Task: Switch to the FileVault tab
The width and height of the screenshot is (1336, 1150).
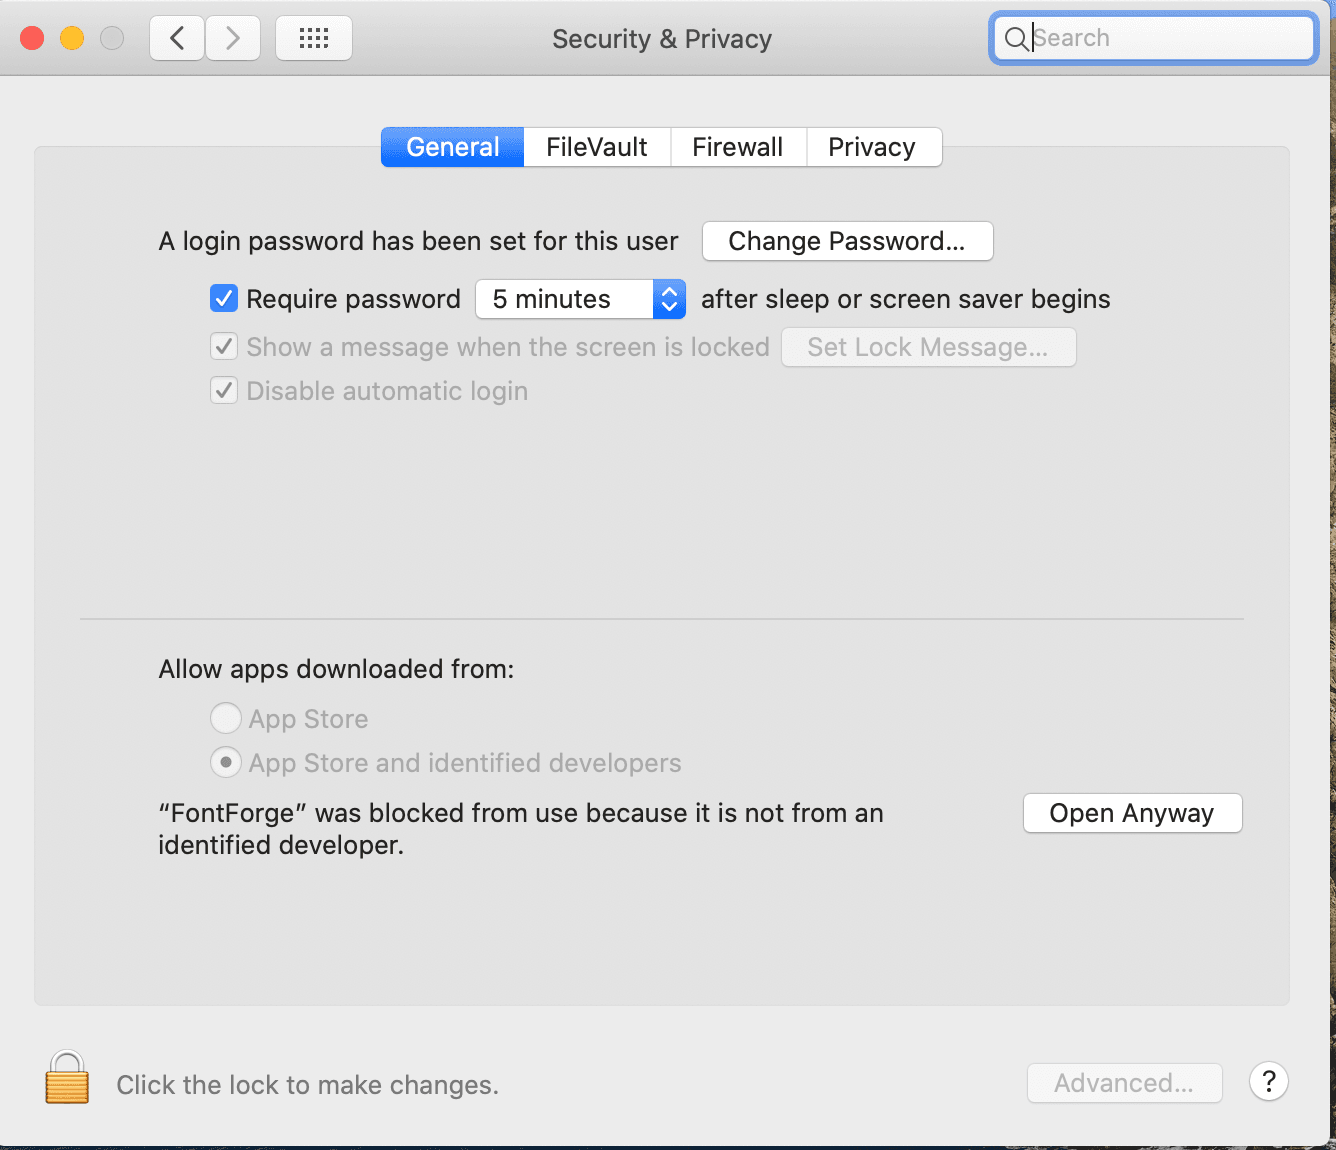Action: [597, 147]
